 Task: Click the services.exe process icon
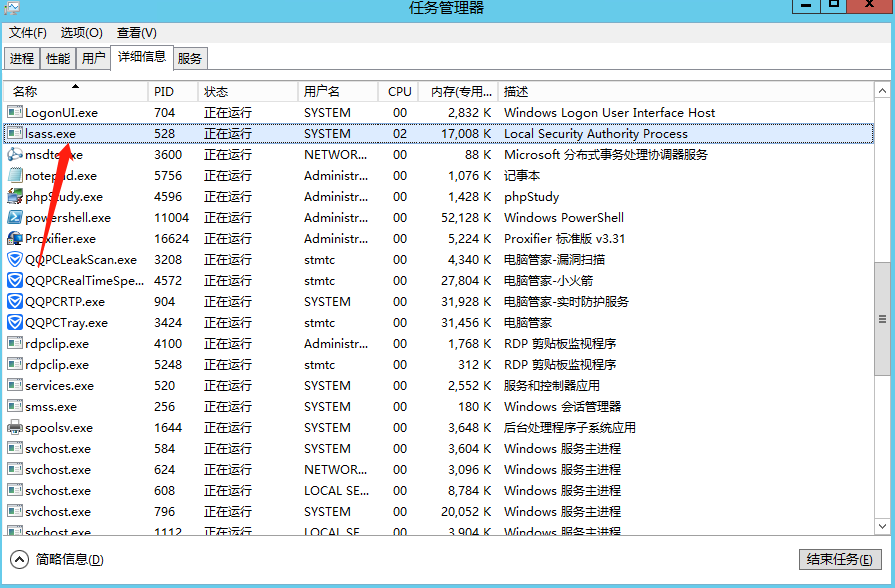click(x=15, y=385)
